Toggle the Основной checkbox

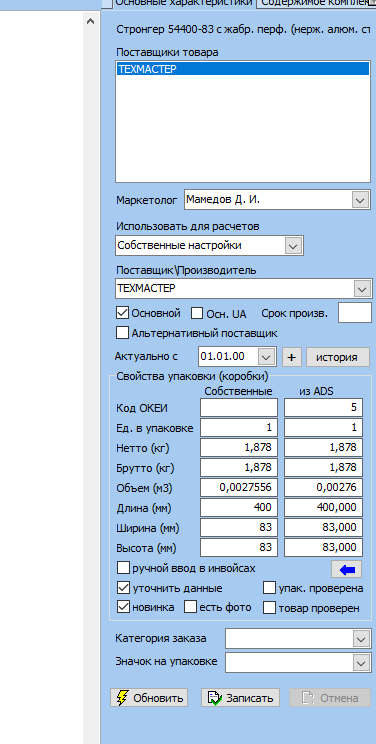pyautogui.click(x=122, y=313)
